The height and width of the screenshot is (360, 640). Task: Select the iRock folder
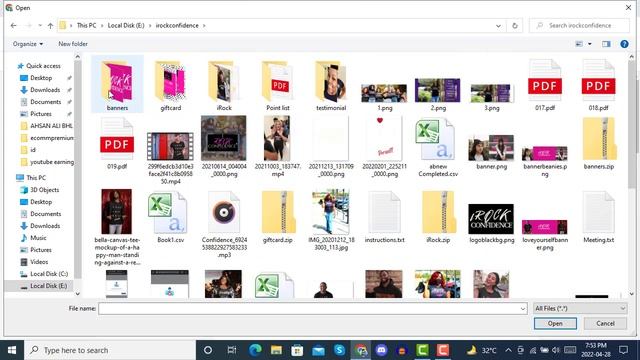click(224, 85)
